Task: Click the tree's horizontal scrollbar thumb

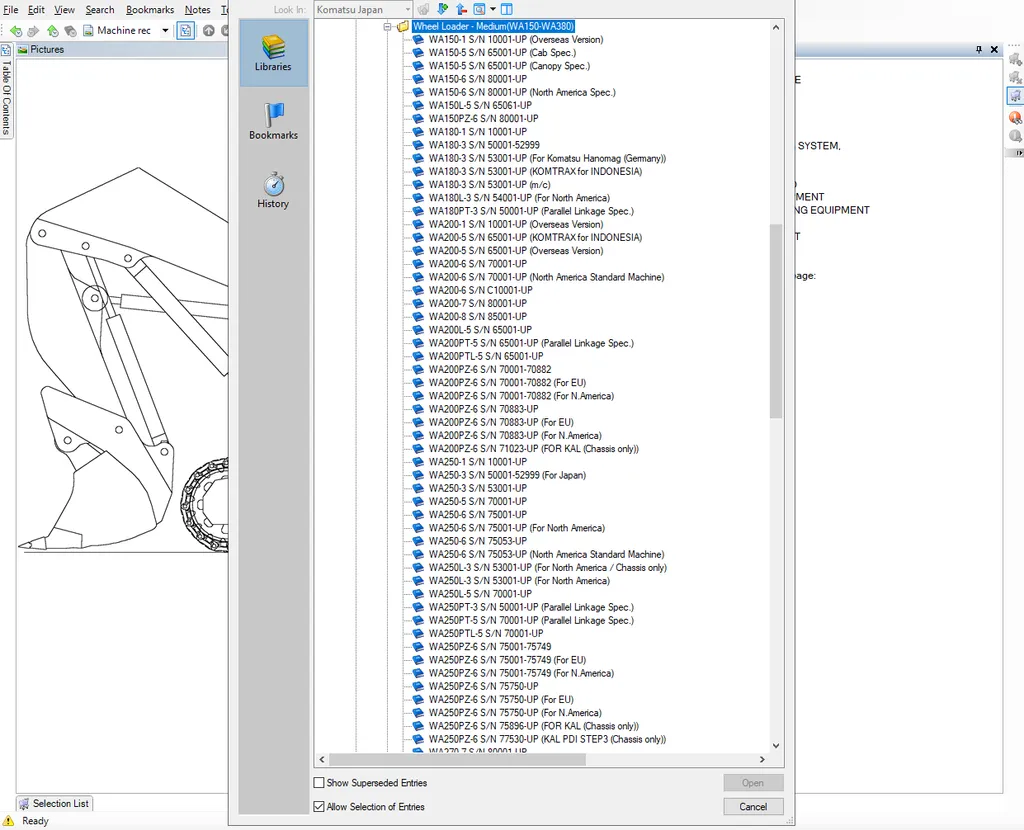Action: tap(458, 759)
